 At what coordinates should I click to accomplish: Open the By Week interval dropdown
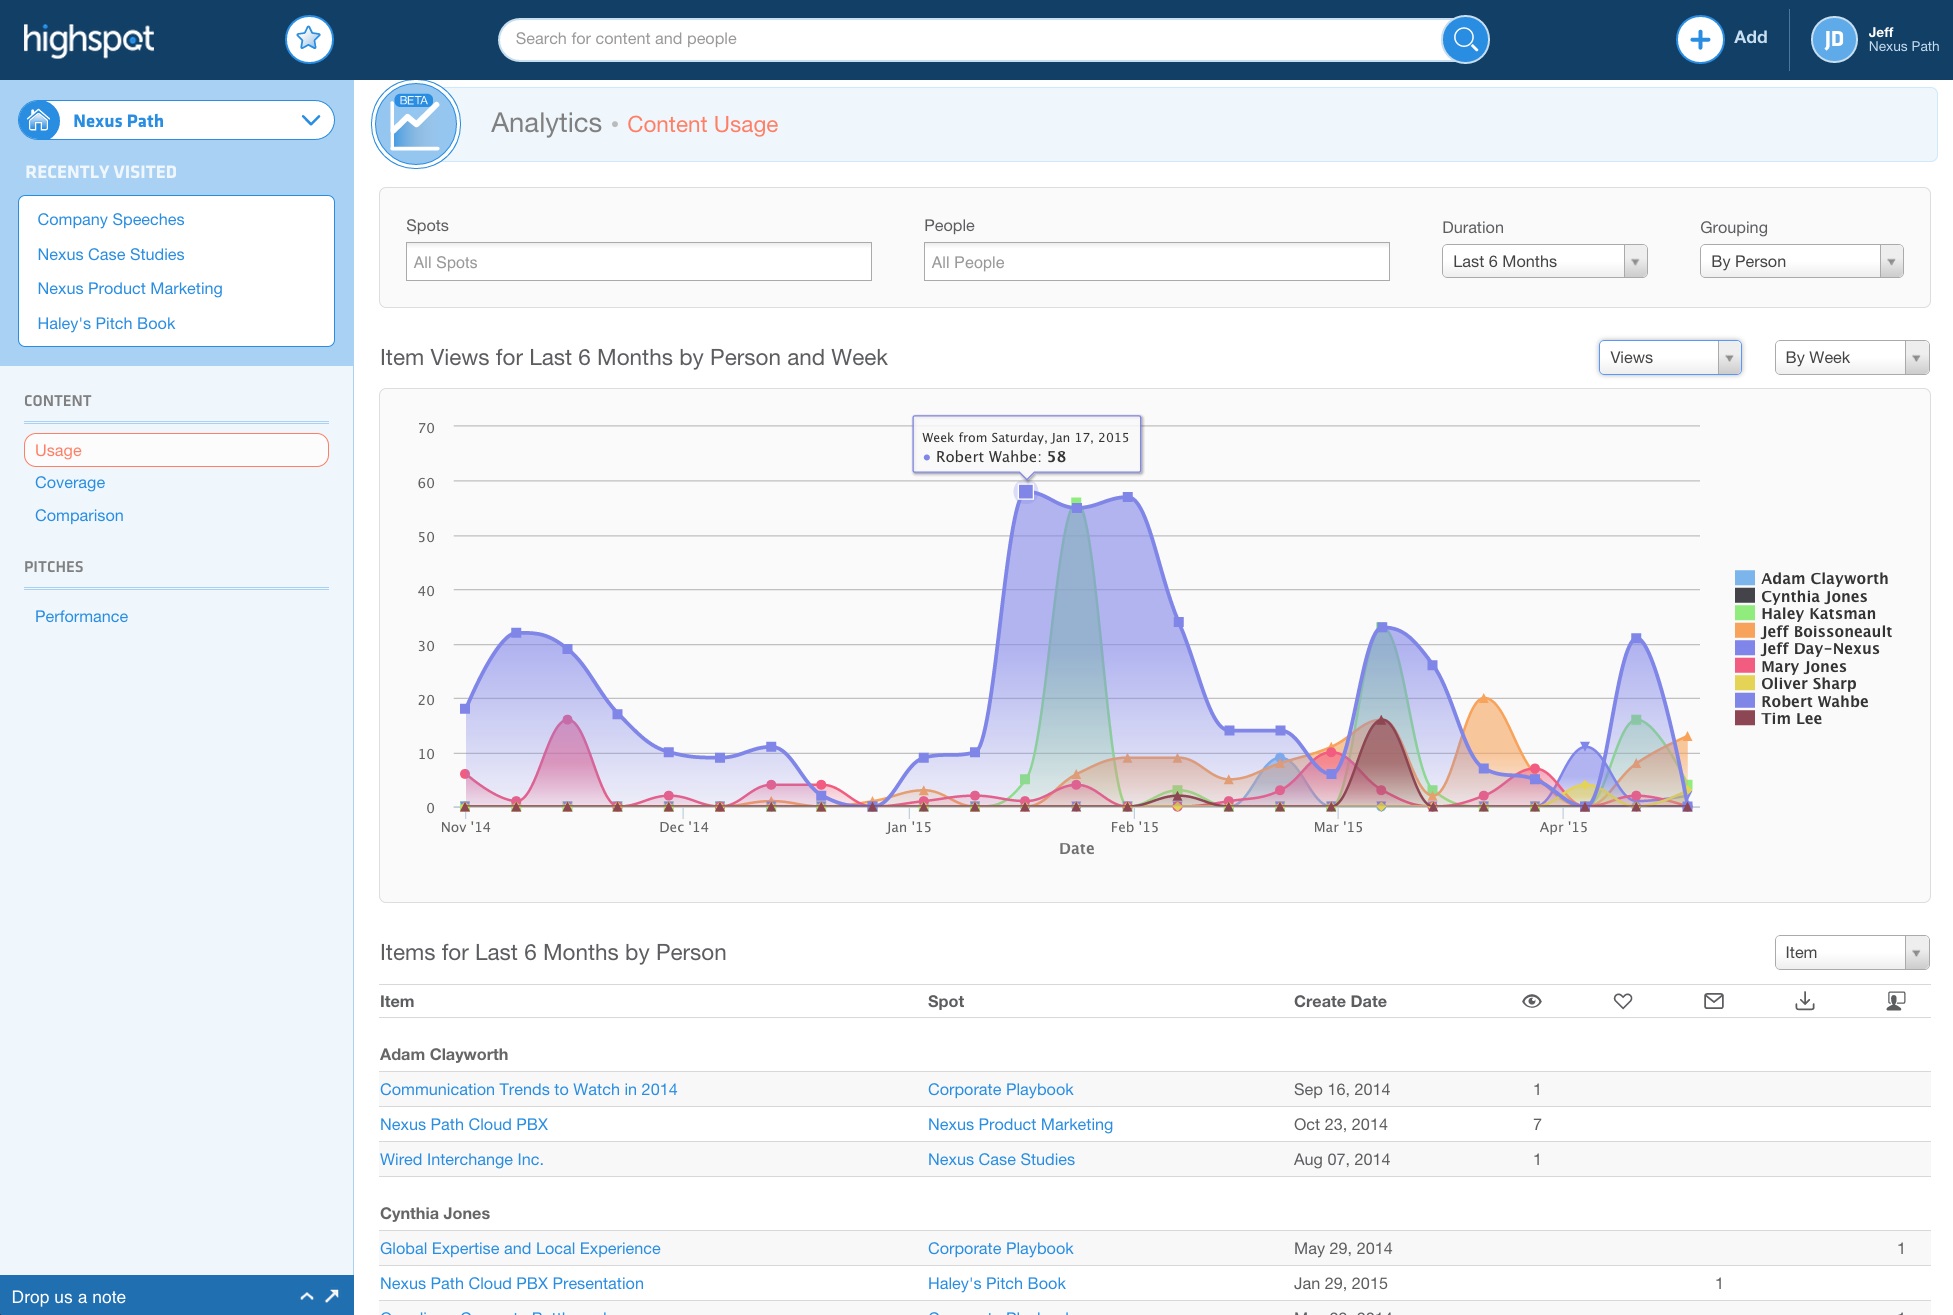[x=1851, y=357]
